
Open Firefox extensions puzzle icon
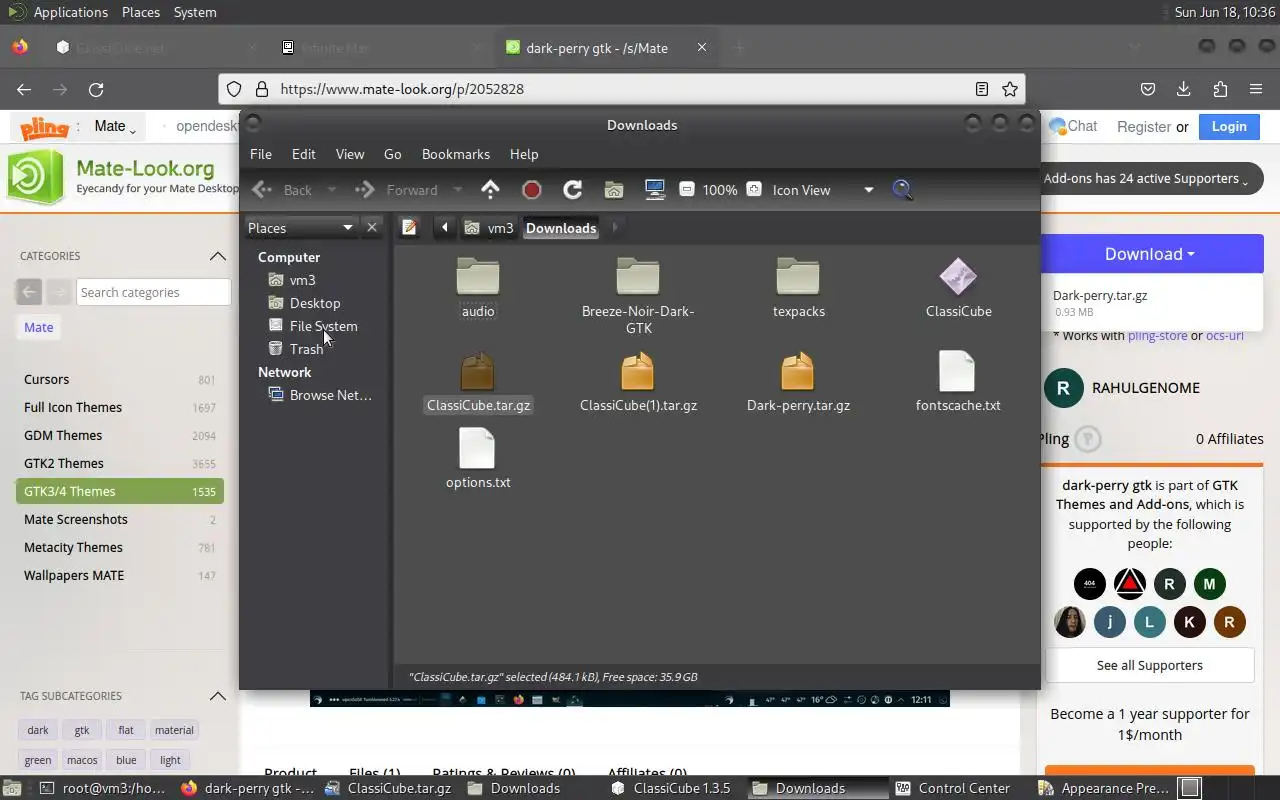[1220, 89]
